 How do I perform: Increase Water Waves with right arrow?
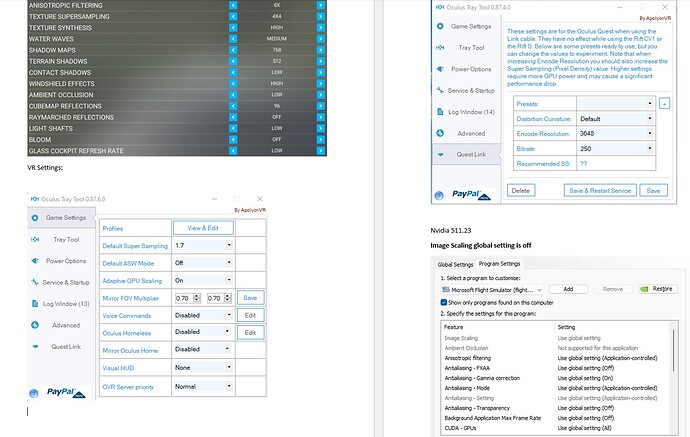click(x=320, y=39)
